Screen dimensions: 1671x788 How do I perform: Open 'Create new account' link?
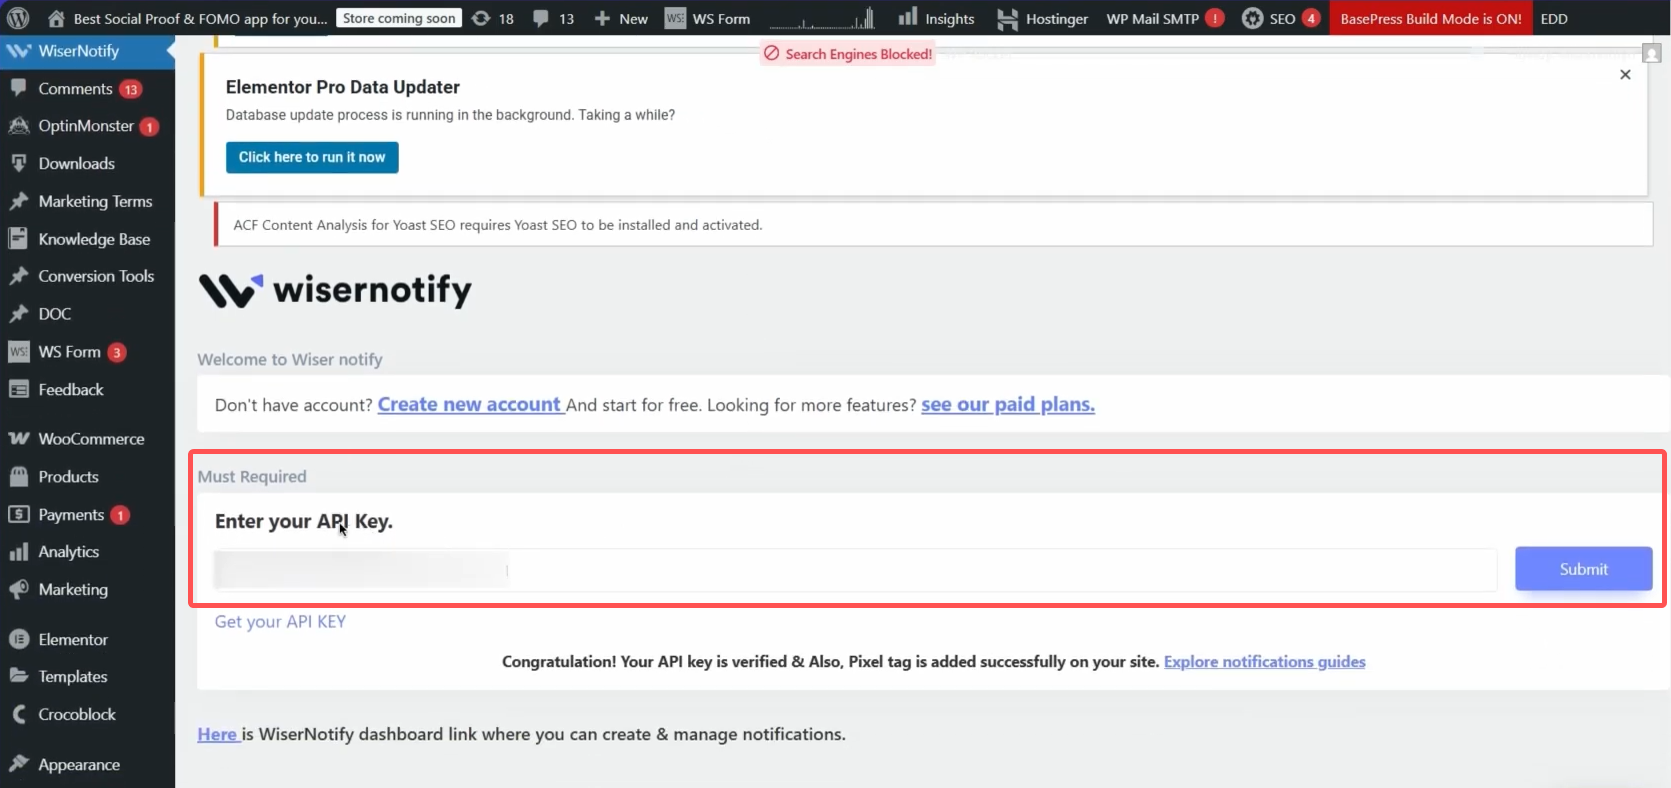[469, 404]
